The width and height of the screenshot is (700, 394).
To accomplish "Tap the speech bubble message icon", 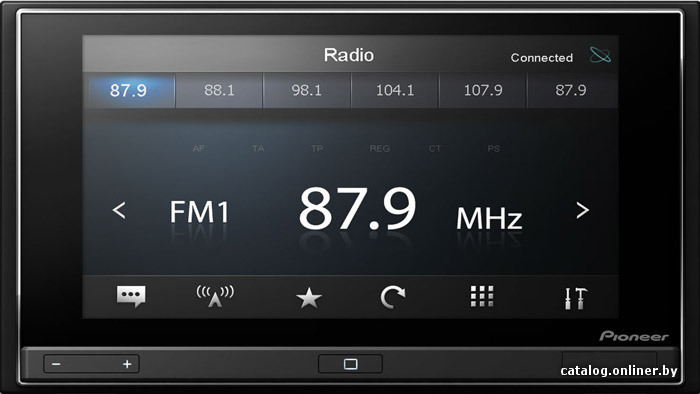I will [131, 296].
